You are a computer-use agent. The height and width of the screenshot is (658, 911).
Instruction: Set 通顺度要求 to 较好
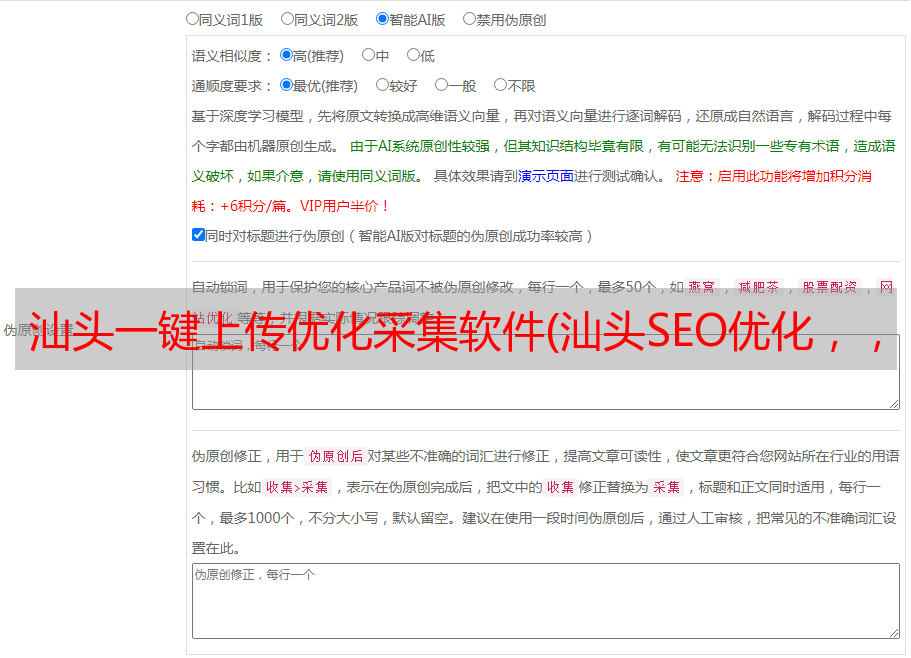tap(382, 85)
